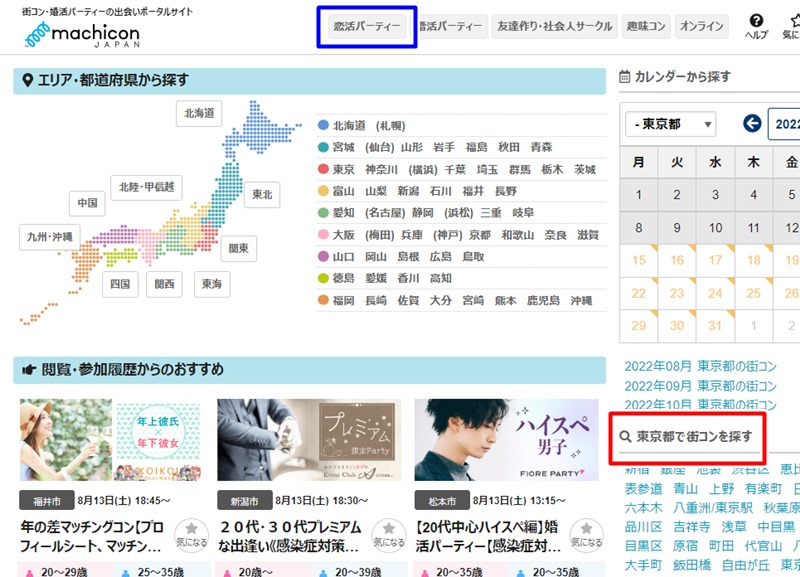Open the 趣味コン tab
The width and height of the screenshot is (800, 577).
click(646, 27)
